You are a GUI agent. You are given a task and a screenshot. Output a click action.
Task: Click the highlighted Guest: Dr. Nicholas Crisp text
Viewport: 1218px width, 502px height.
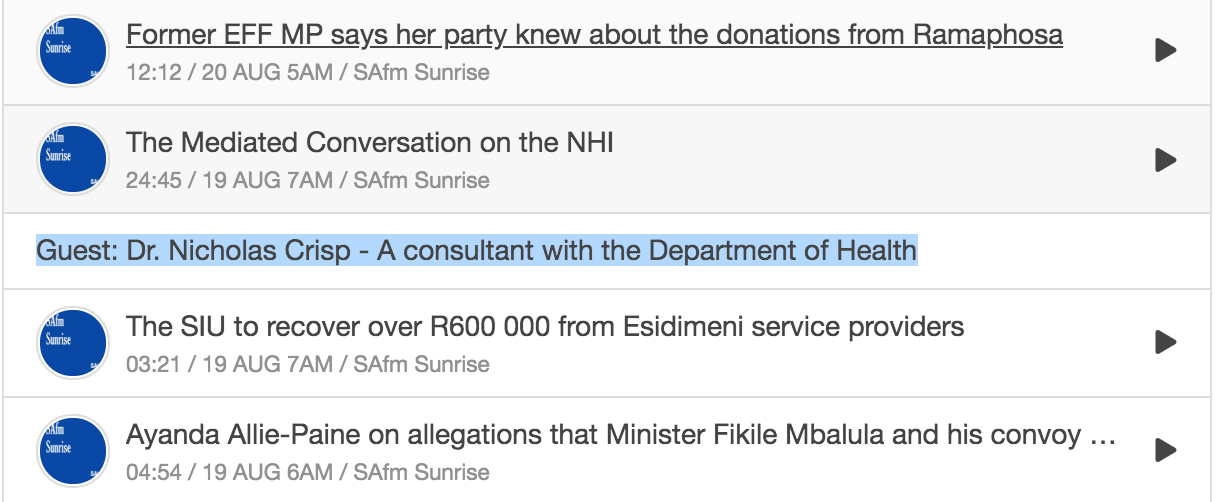[x=476, y=250]
